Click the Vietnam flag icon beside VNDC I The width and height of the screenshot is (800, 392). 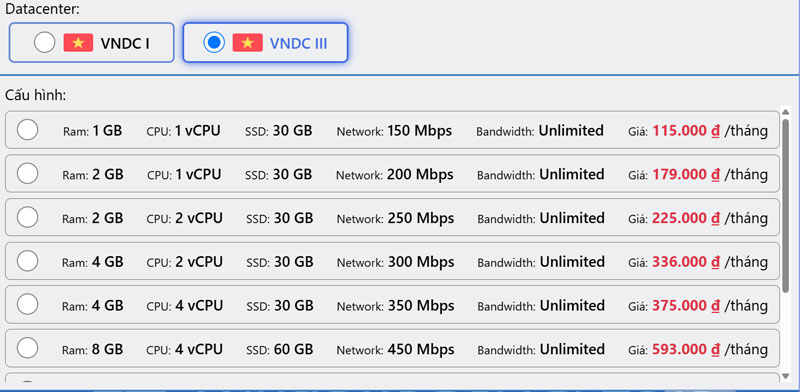coord(78,42)
